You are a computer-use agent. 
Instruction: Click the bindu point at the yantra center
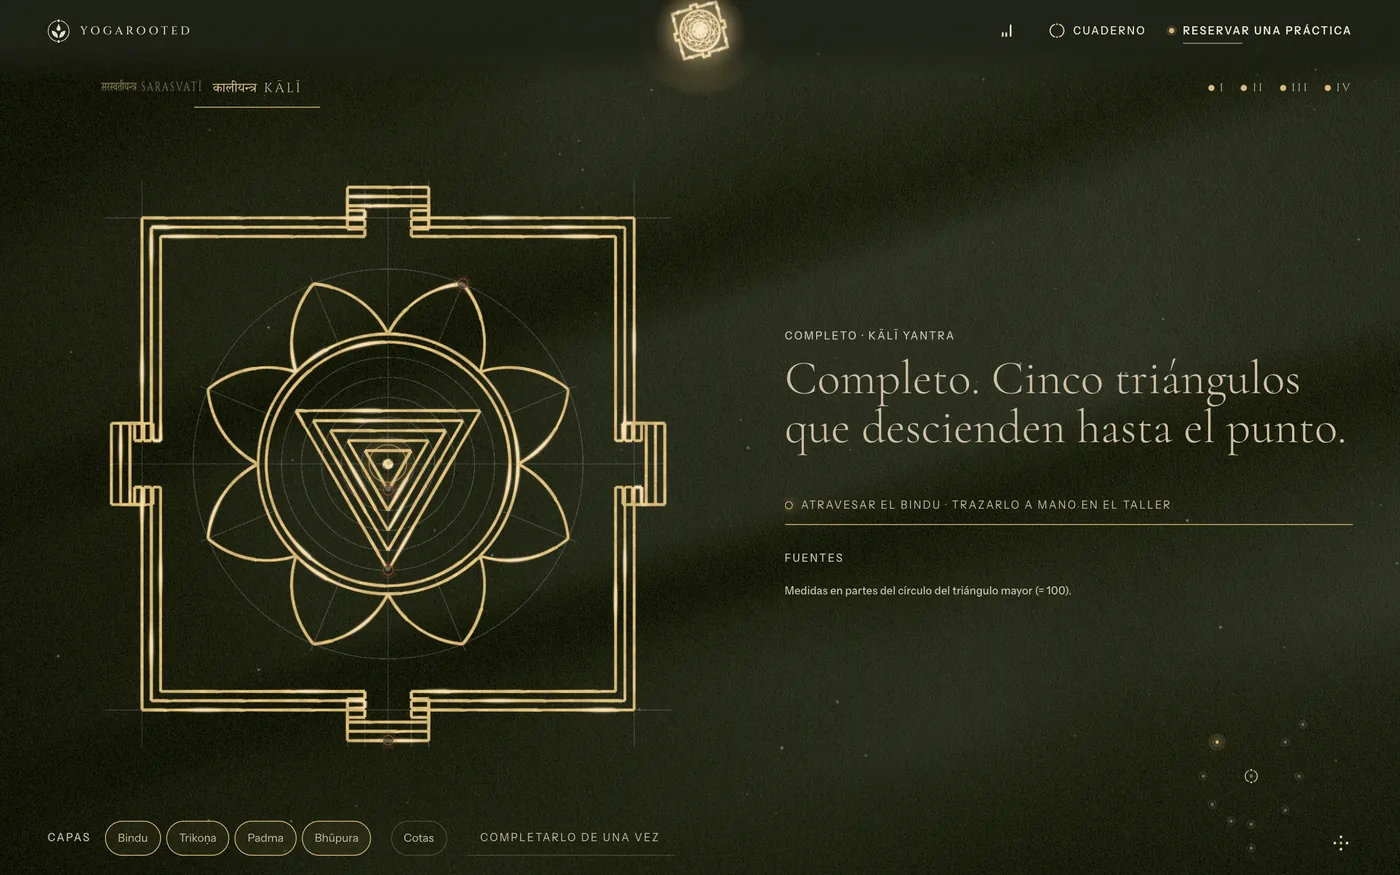click(387, 464)
